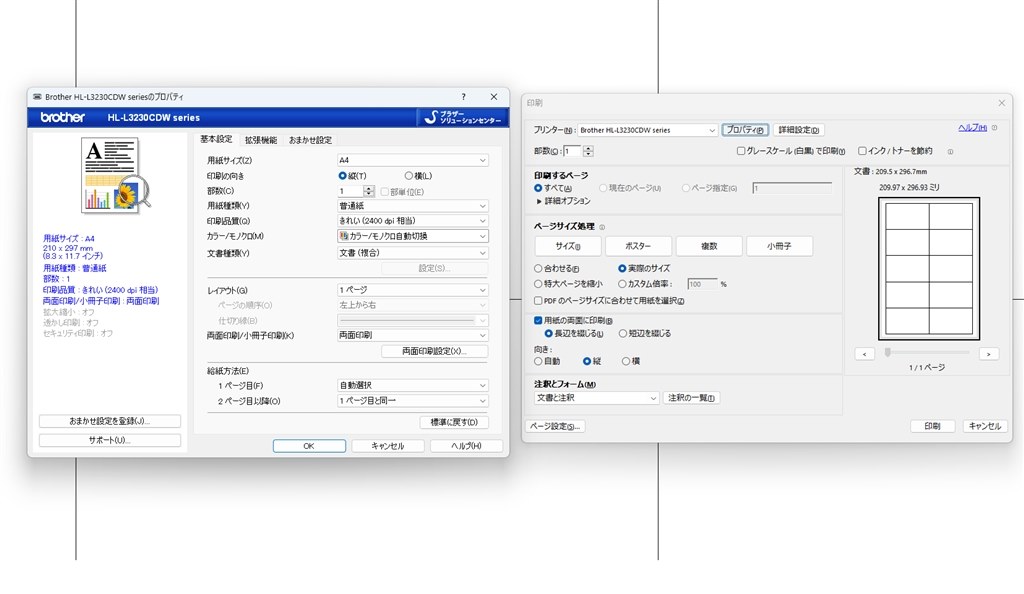The image size is (1024, 594).
Task: Click the info icon beside インク/トナーを節約
Action: pyautogui.click(x=951, y=151)
